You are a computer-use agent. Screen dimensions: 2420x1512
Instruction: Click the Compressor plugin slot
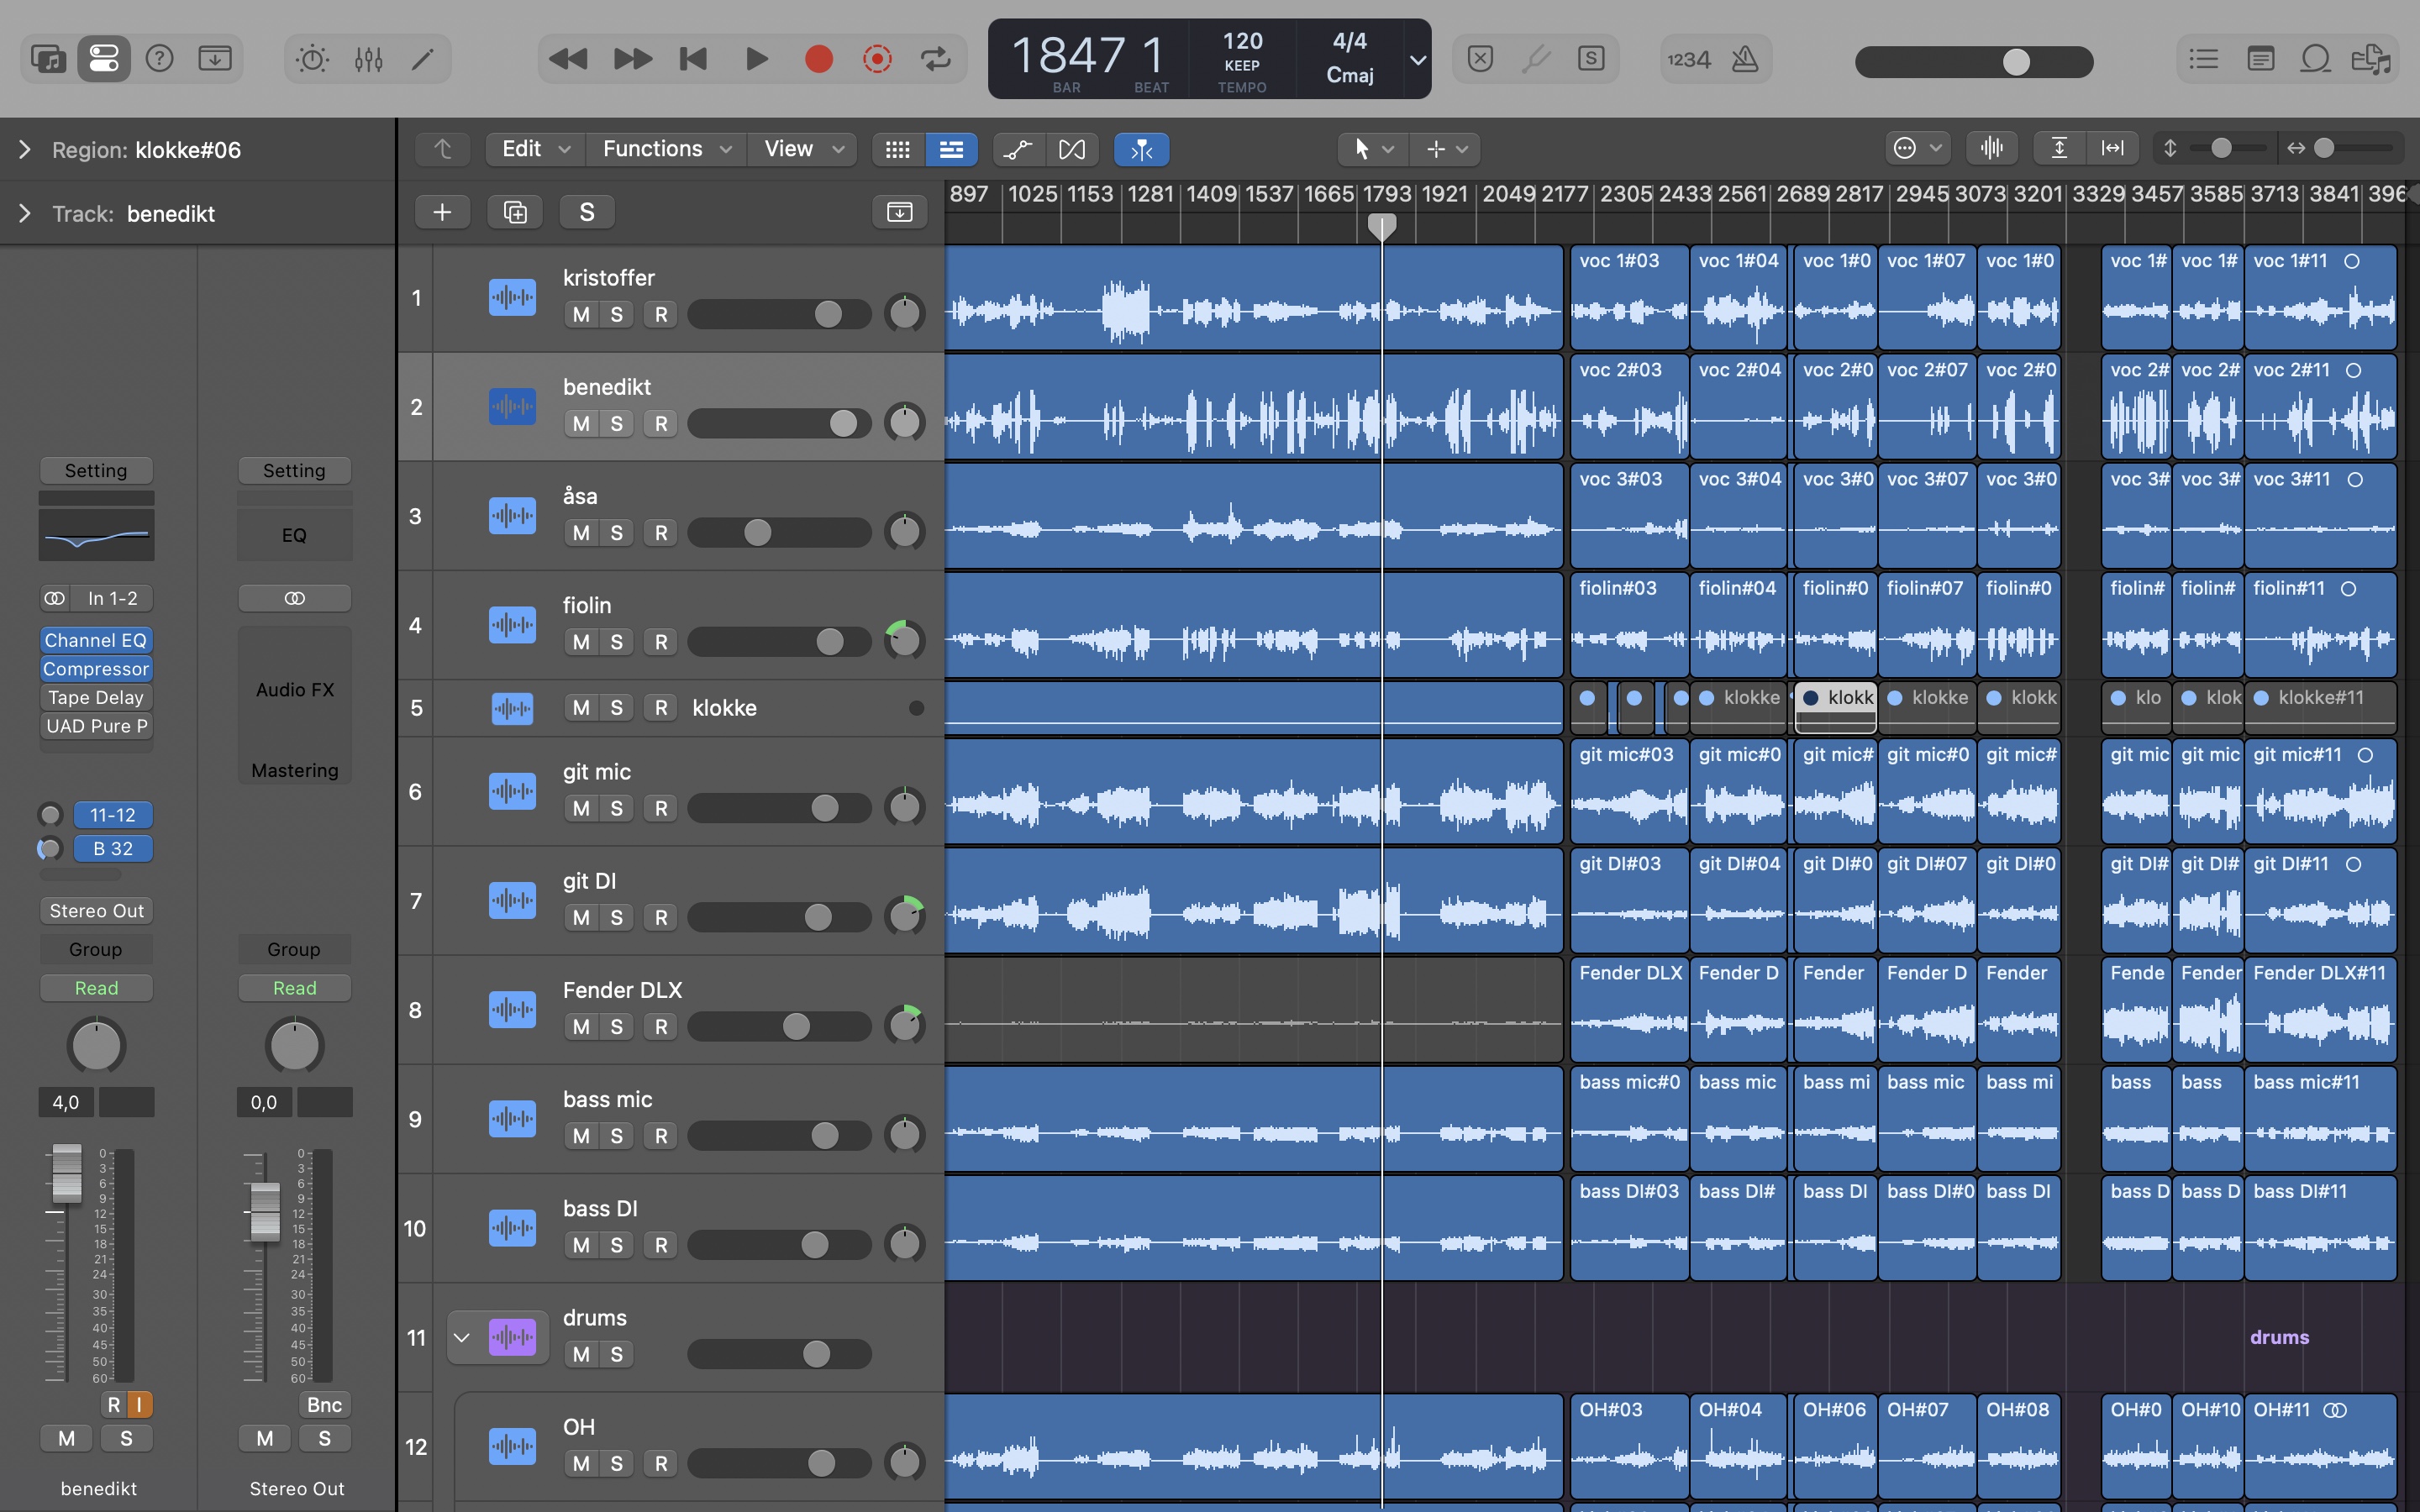pos(96,669)
